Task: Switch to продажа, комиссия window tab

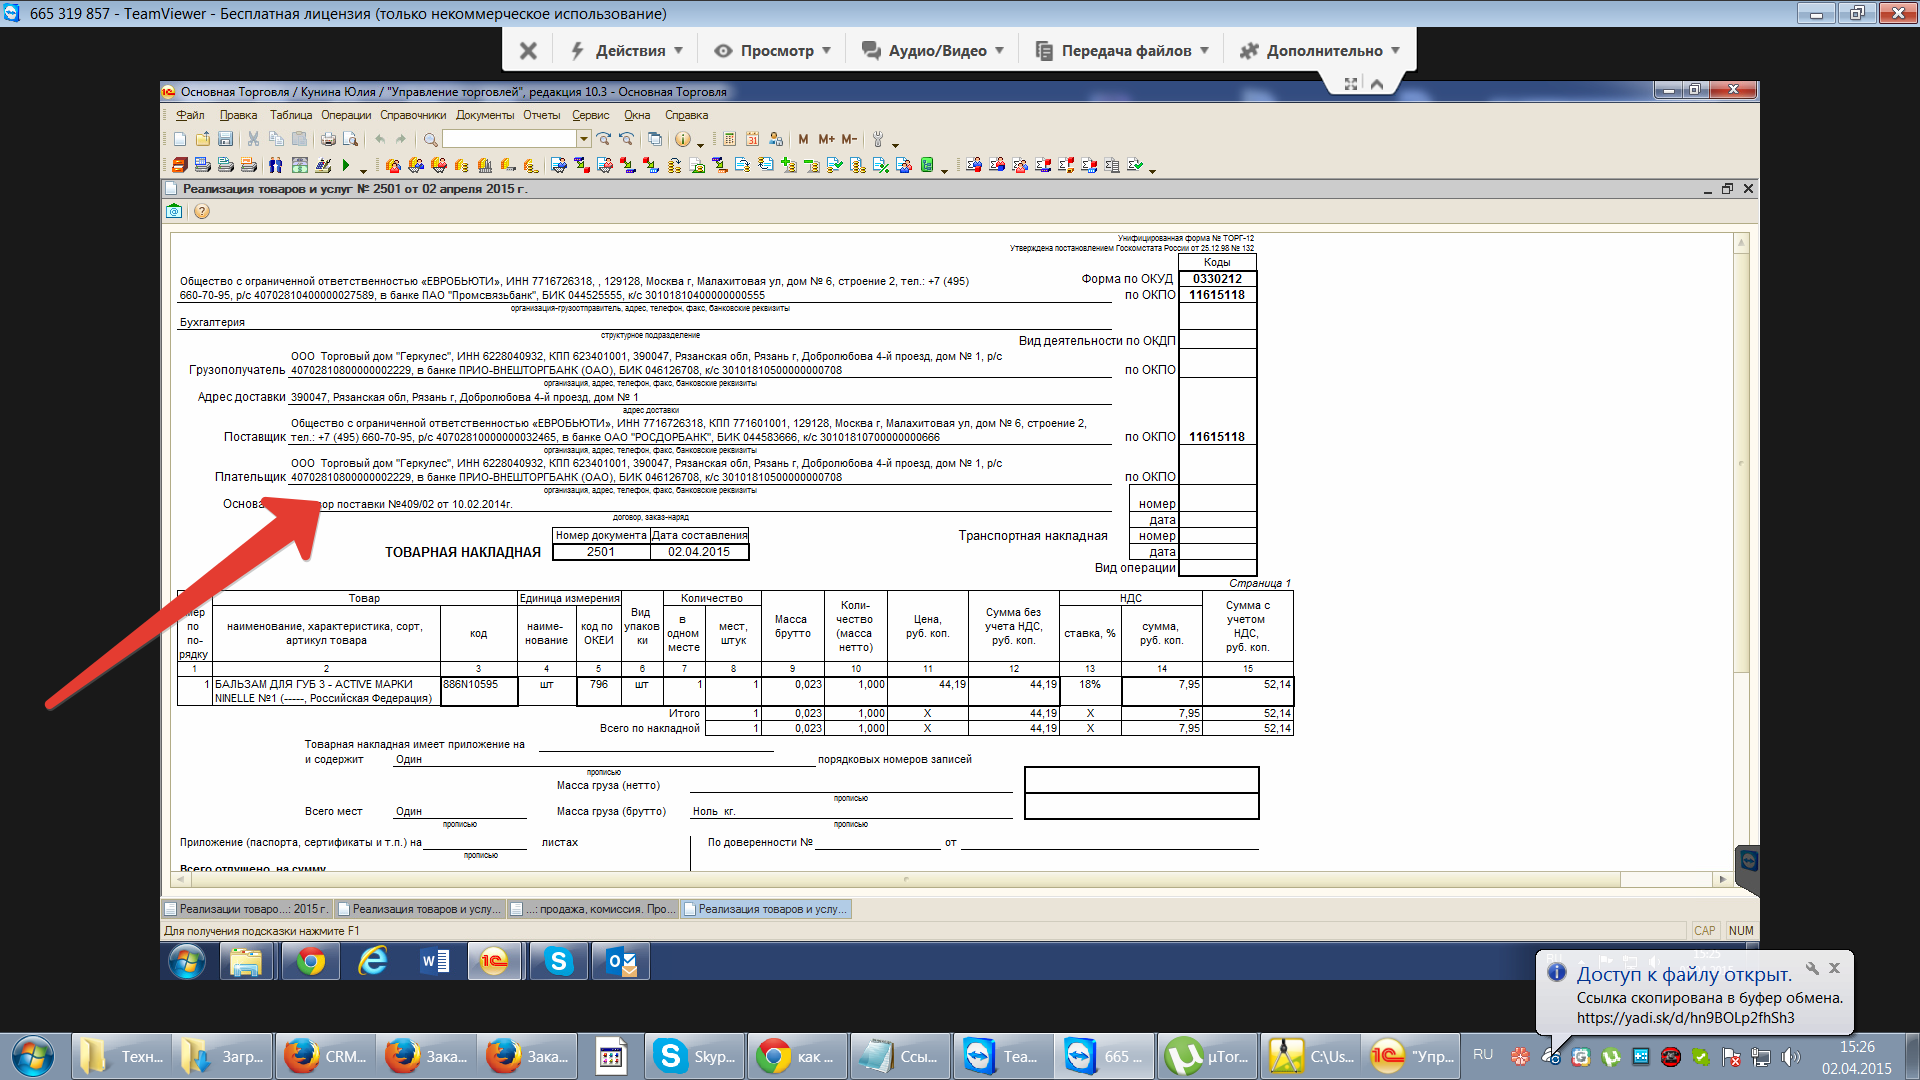Action: tap(593, 909)
